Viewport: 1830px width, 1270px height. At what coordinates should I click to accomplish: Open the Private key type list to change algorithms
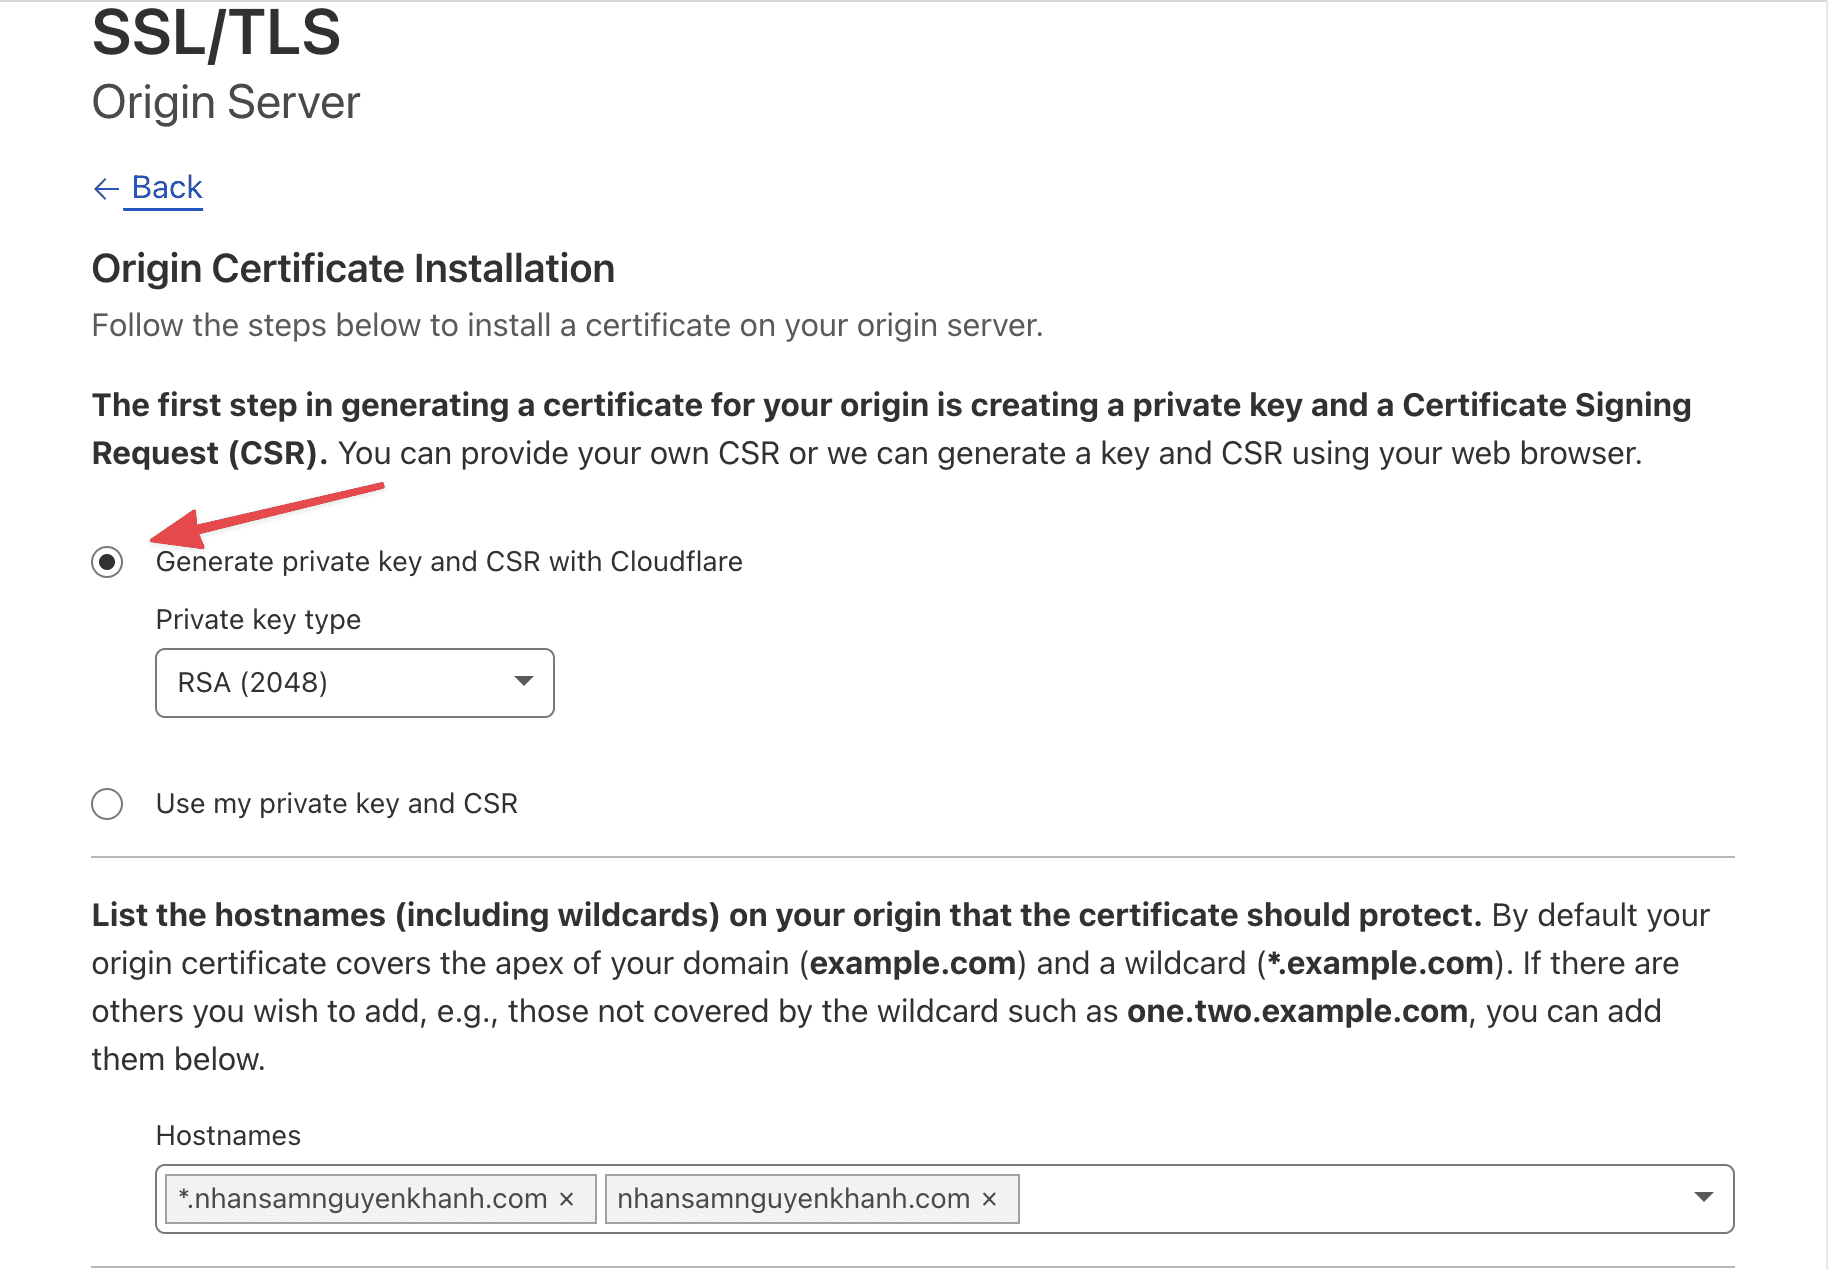coord(354,682)
